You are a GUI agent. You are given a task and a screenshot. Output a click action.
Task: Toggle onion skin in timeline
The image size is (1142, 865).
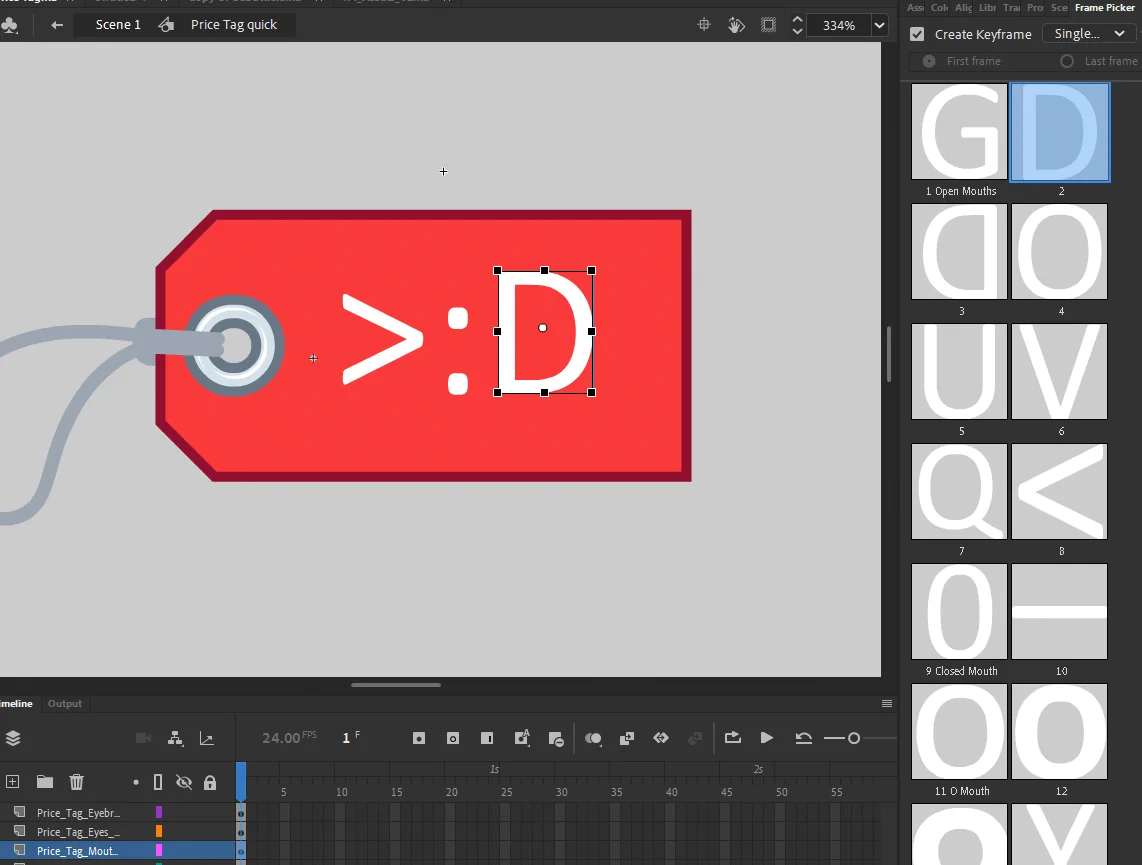(x=593, y=738)
